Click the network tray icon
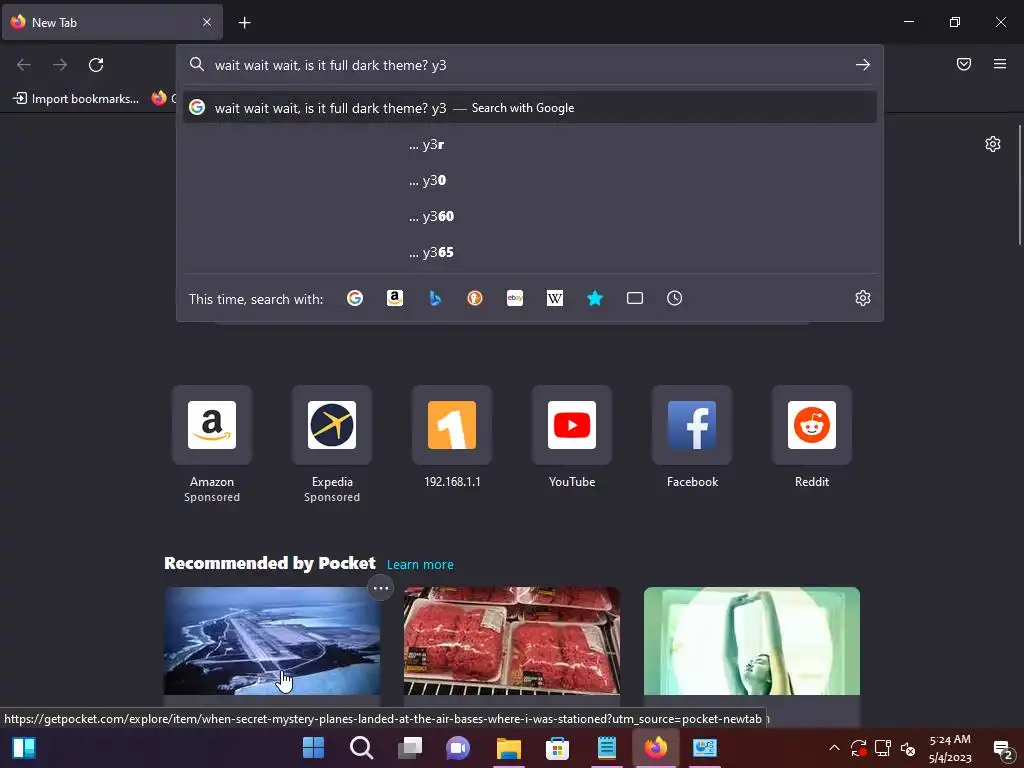Image resolution: width=1024 pixels, height=768 pixels. coord(883,748)
